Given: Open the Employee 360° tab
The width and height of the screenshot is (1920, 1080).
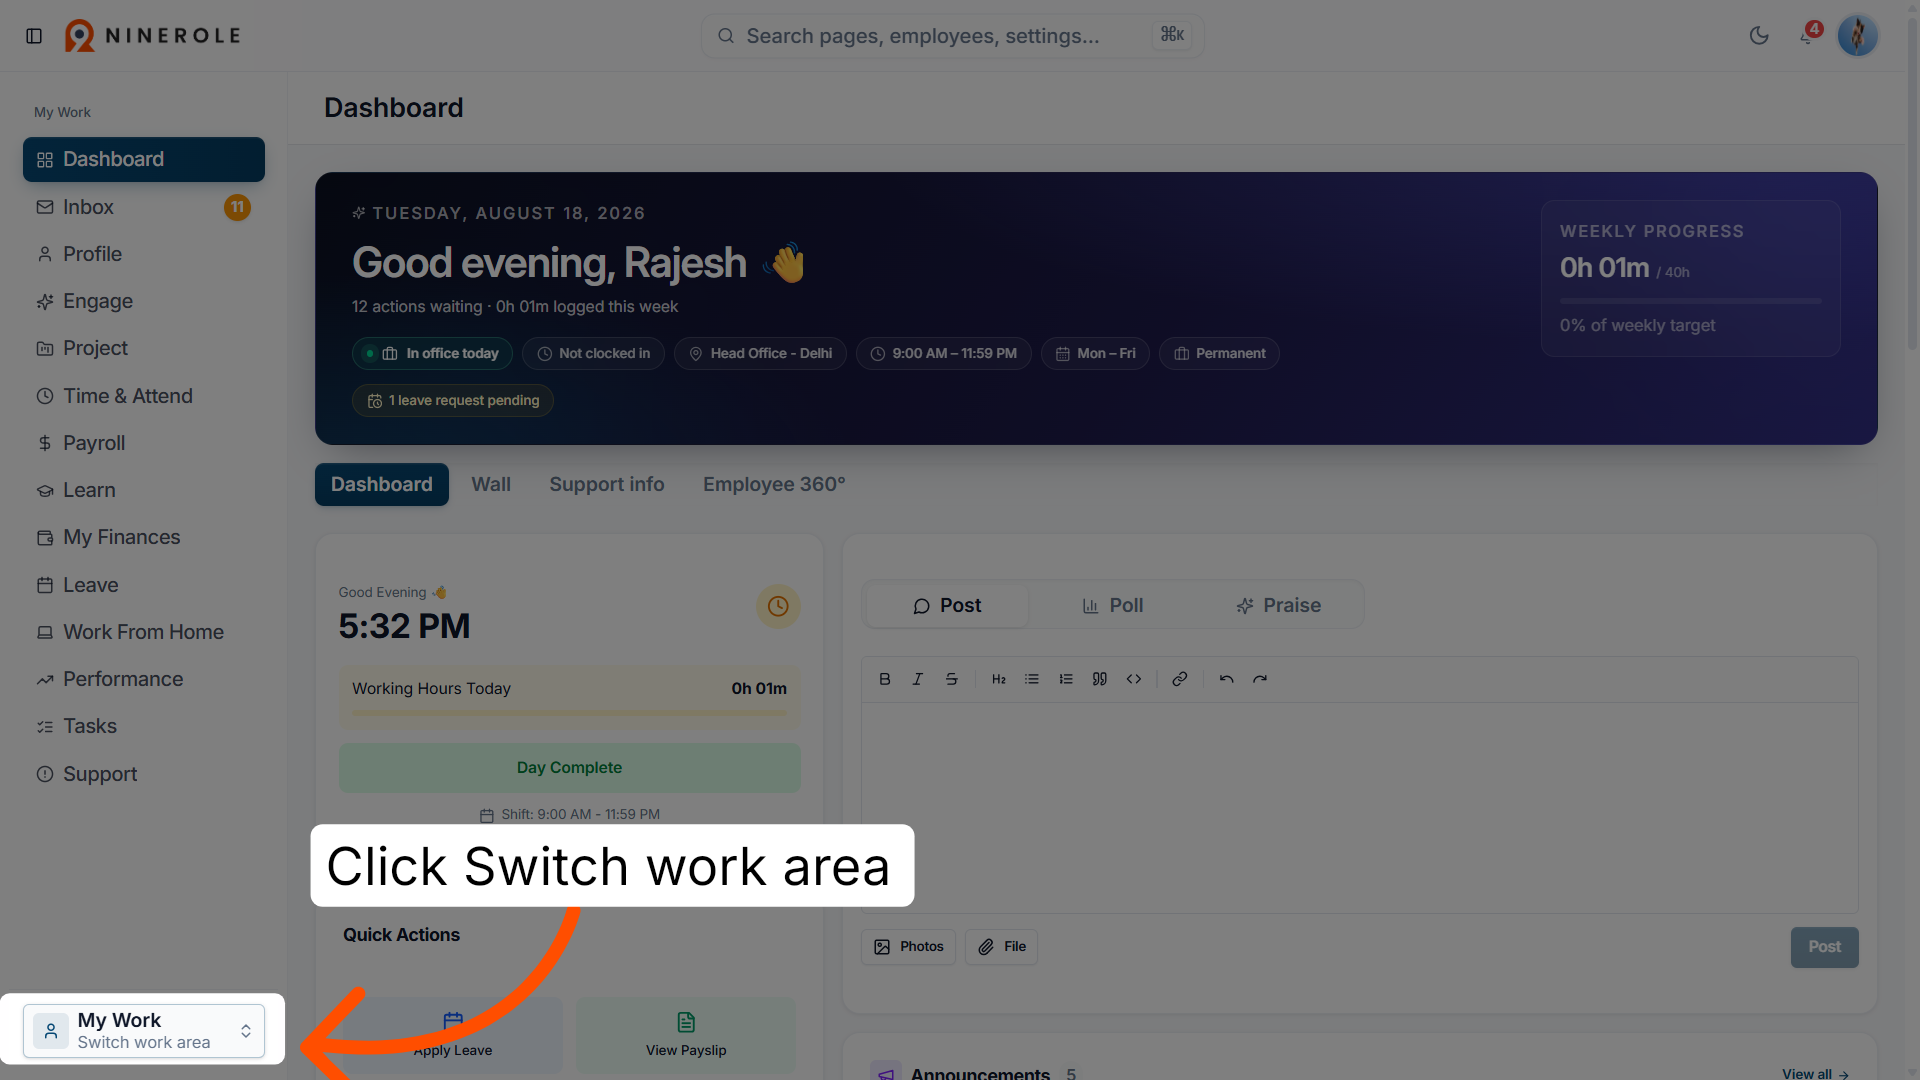Looking at the screenshot, I should tap(774, 485).
